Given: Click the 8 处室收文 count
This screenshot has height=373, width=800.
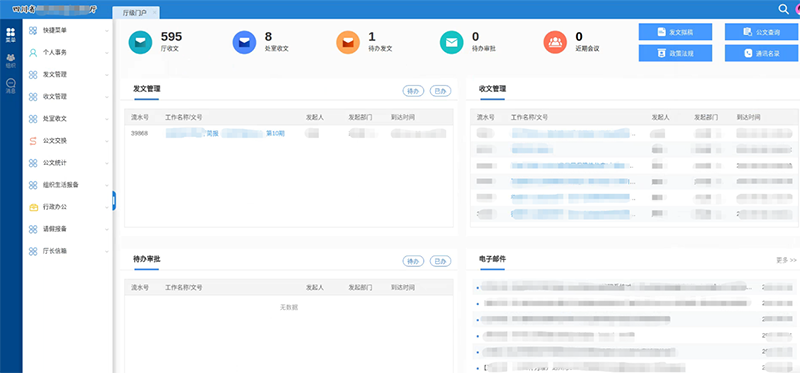Looking at the screenshot, I should coord(268,37).
